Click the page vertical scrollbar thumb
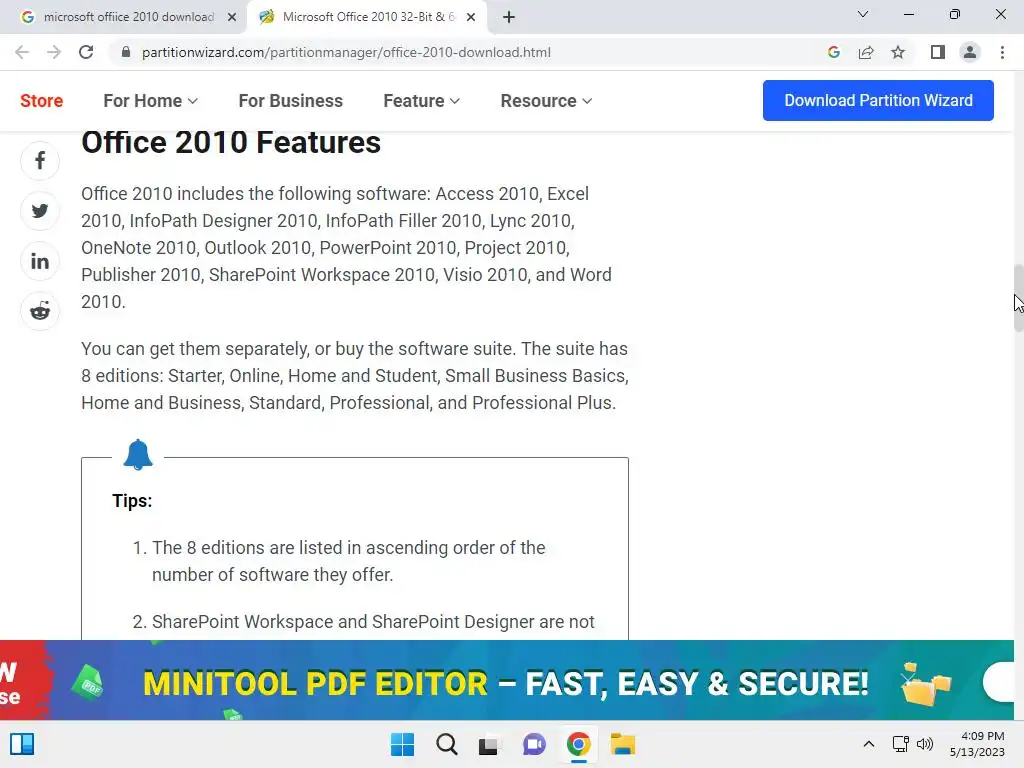1024x768 pixels. pos(1018,298)
